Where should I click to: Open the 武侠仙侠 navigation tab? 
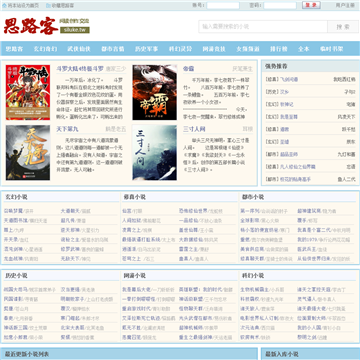click(79, 49)
